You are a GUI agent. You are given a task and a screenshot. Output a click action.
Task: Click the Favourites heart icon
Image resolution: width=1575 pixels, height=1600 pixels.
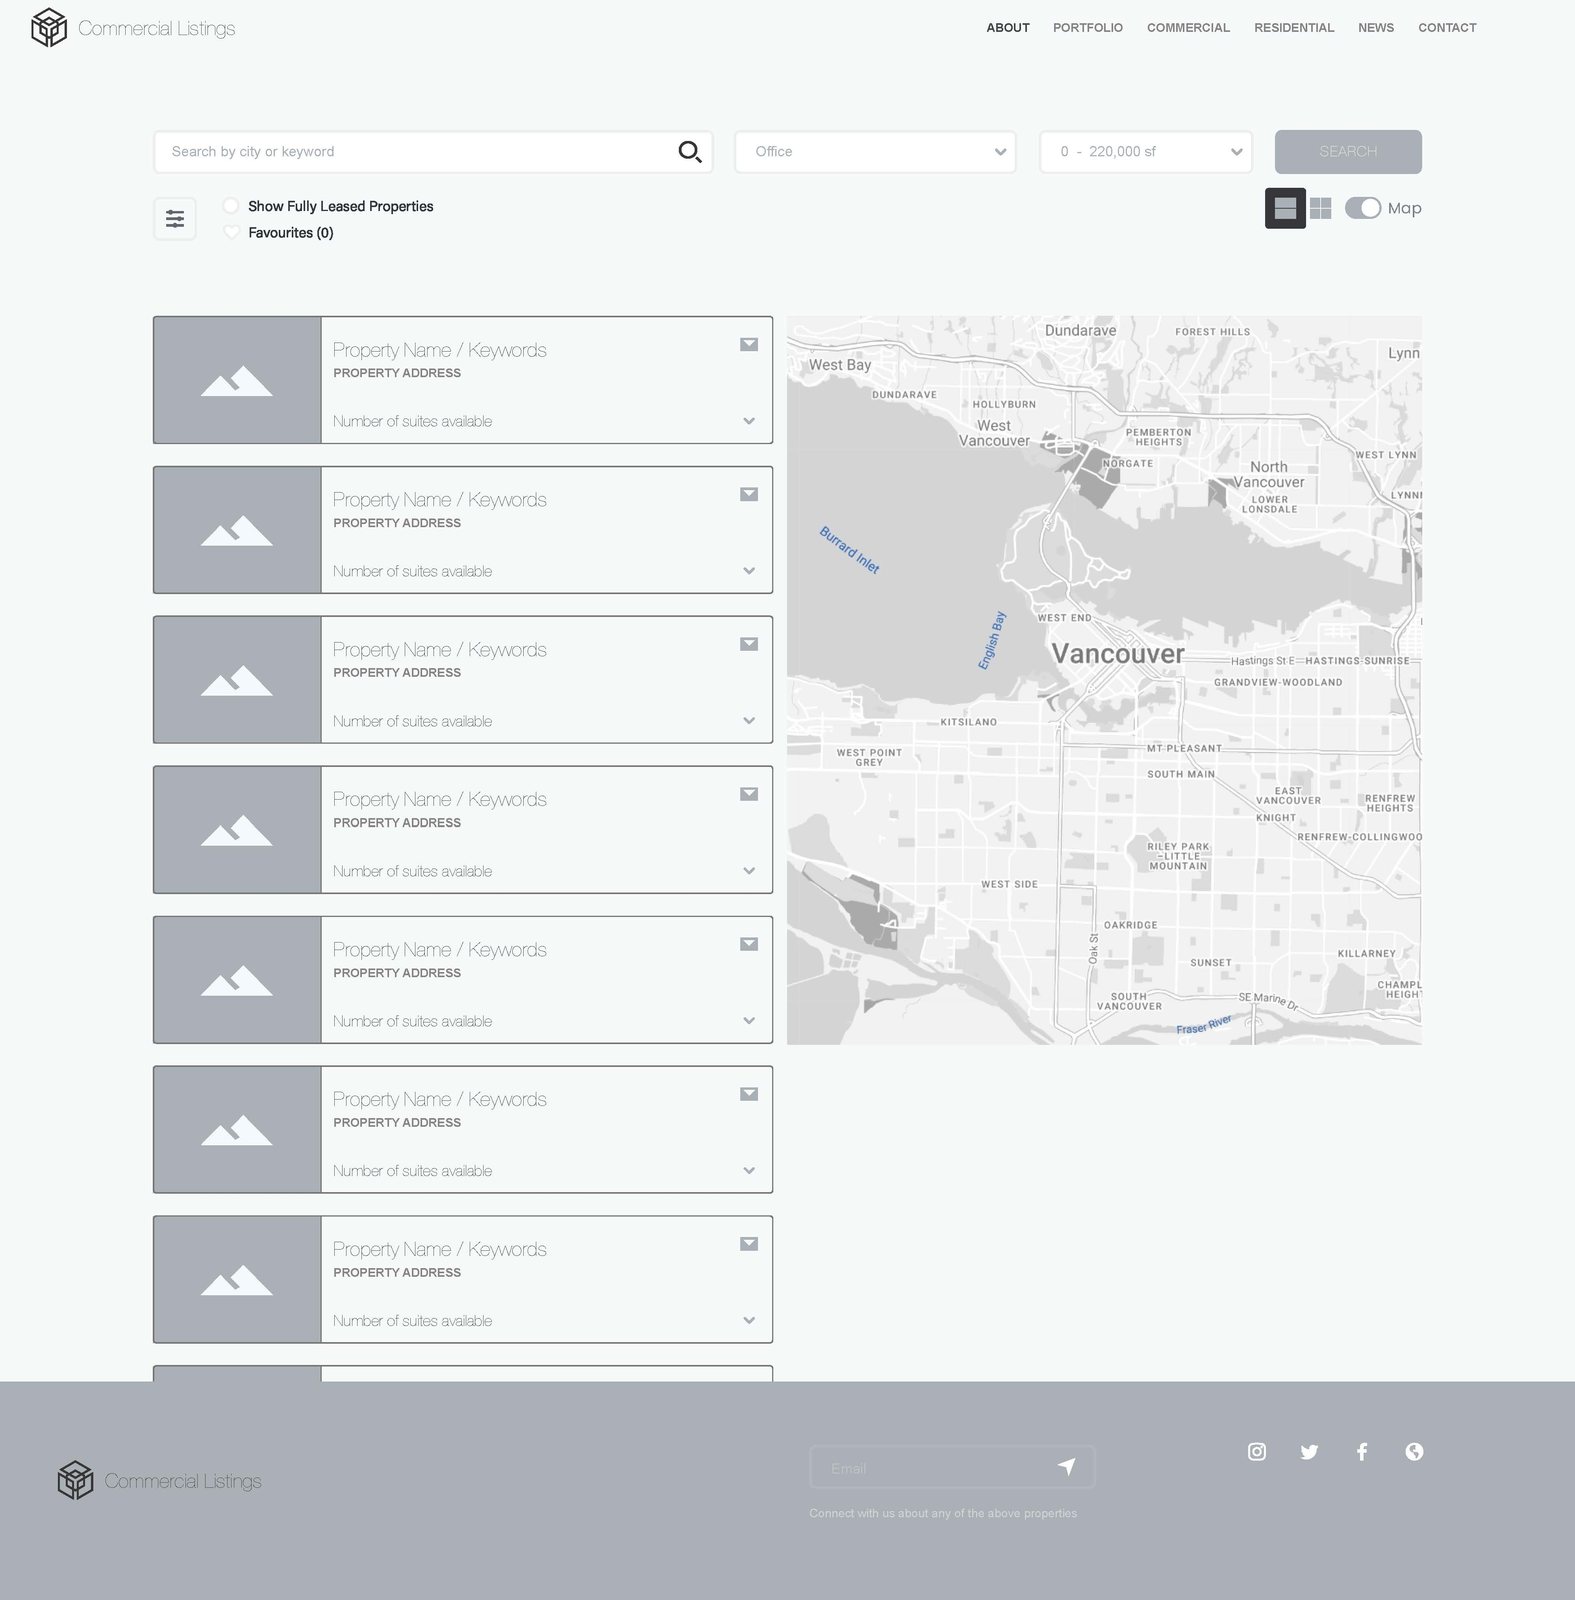click(231, 232)
